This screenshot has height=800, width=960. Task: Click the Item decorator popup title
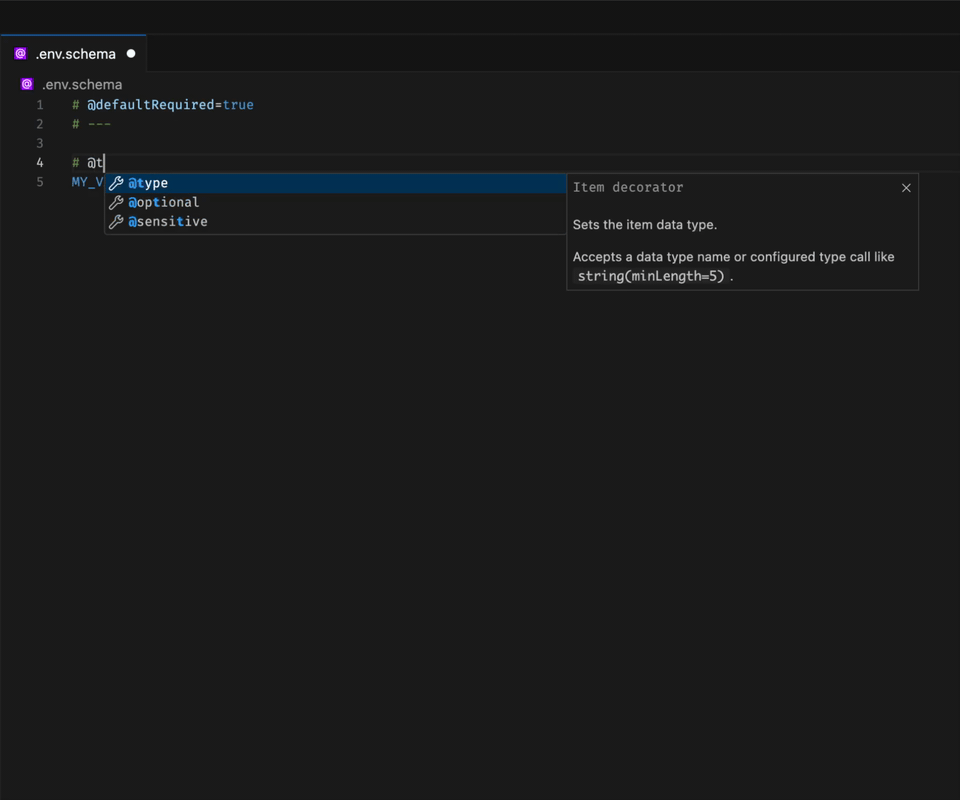(627, 187)
